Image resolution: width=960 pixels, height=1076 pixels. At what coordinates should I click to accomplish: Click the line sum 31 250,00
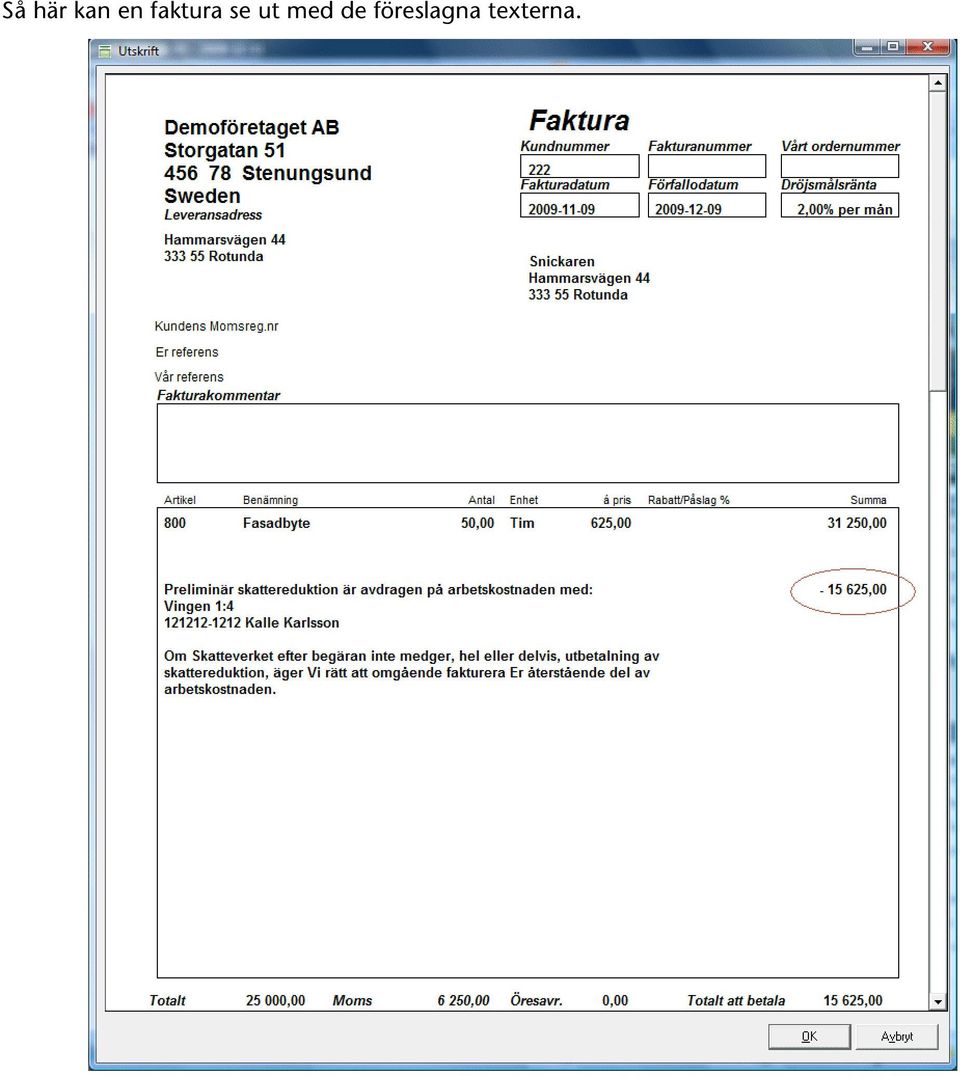(x=857, y=523)
